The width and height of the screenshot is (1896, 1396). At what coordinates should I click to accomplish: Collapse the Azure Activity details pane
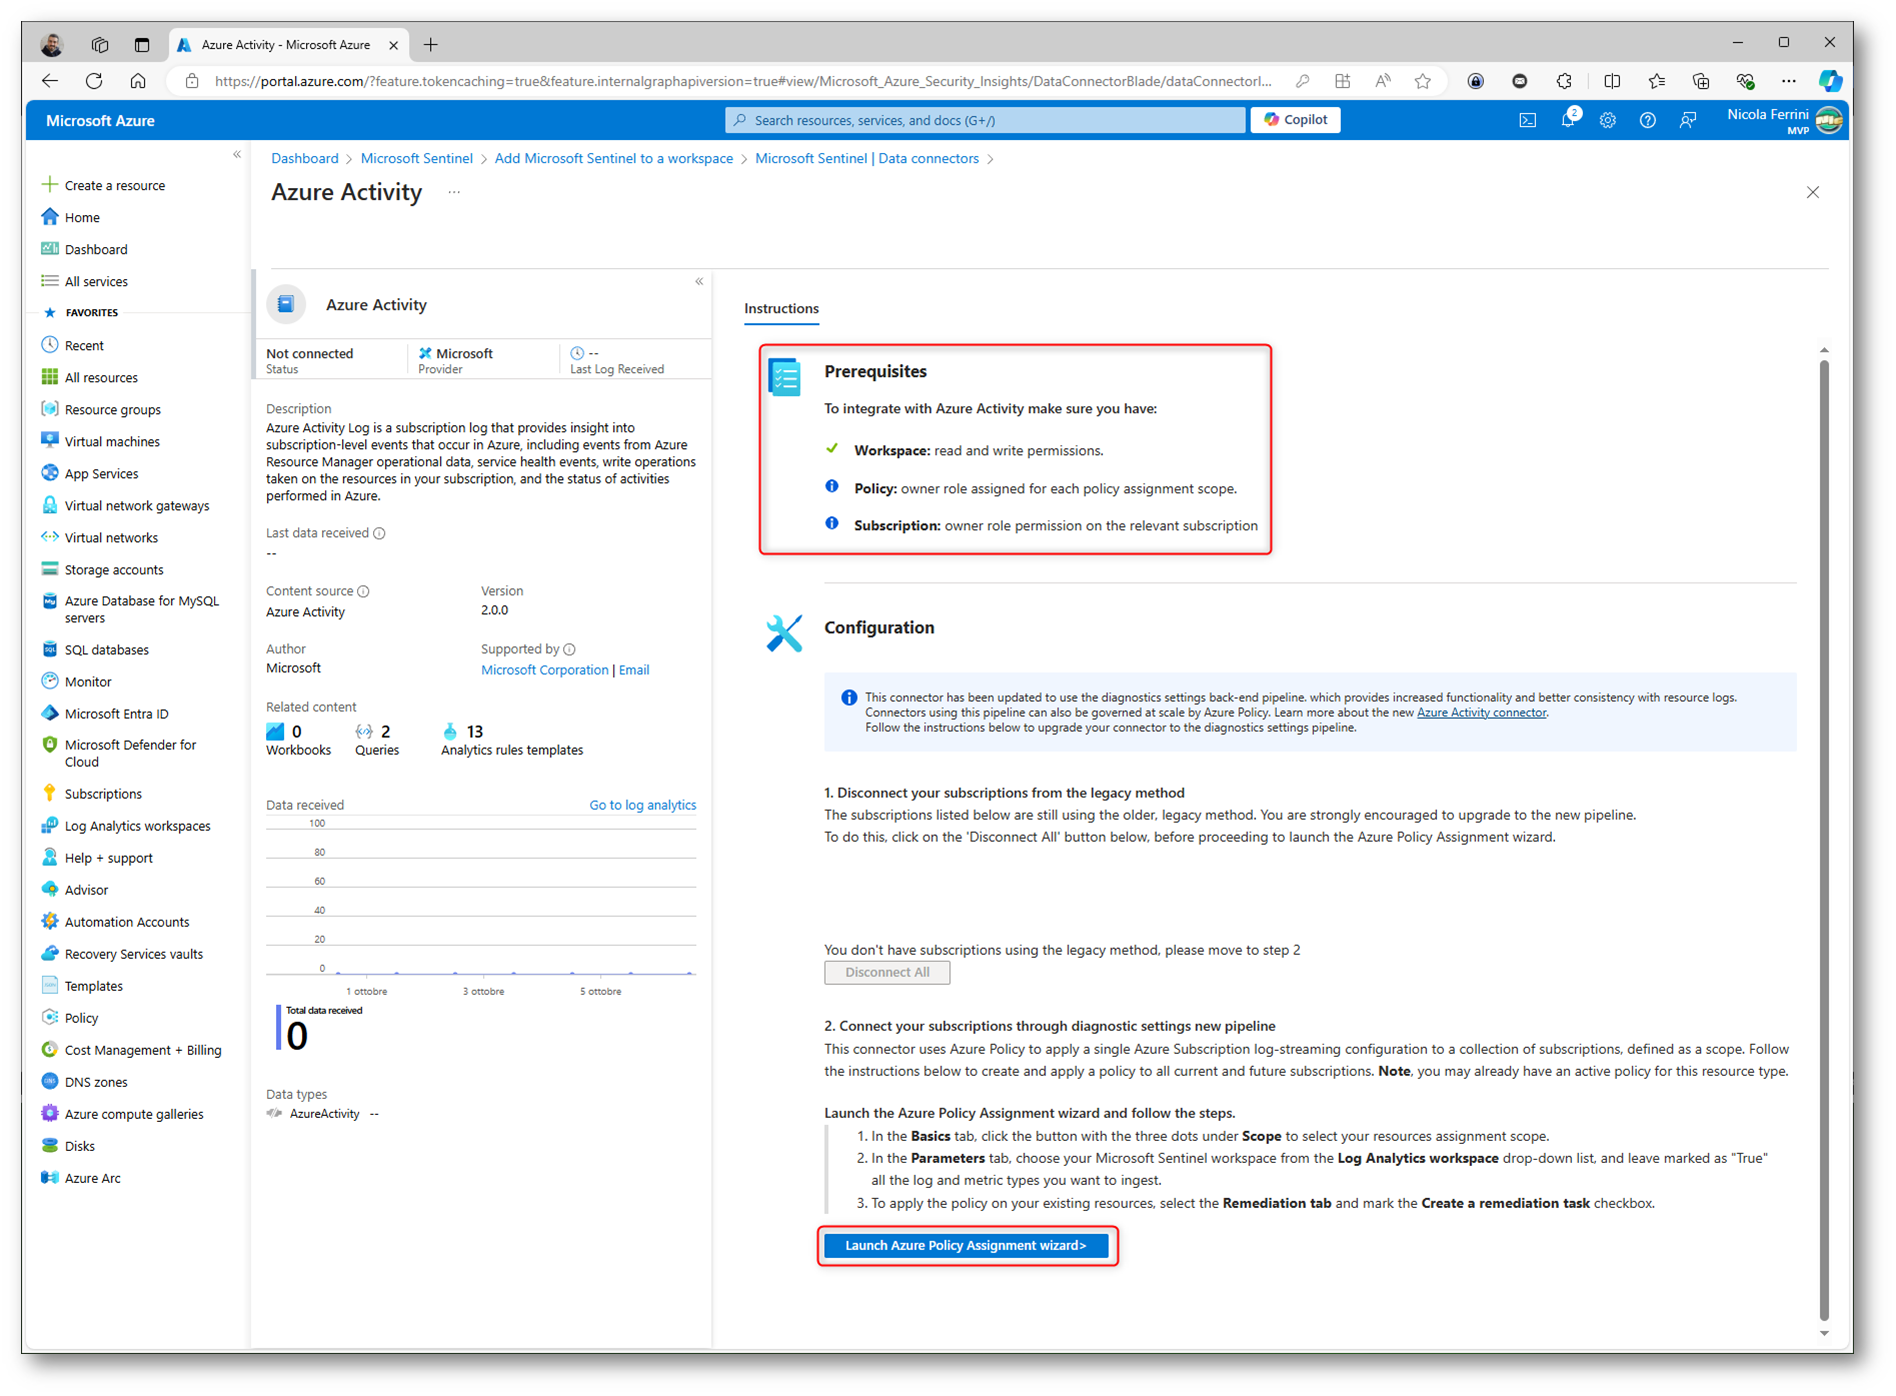tap(699, 282)
